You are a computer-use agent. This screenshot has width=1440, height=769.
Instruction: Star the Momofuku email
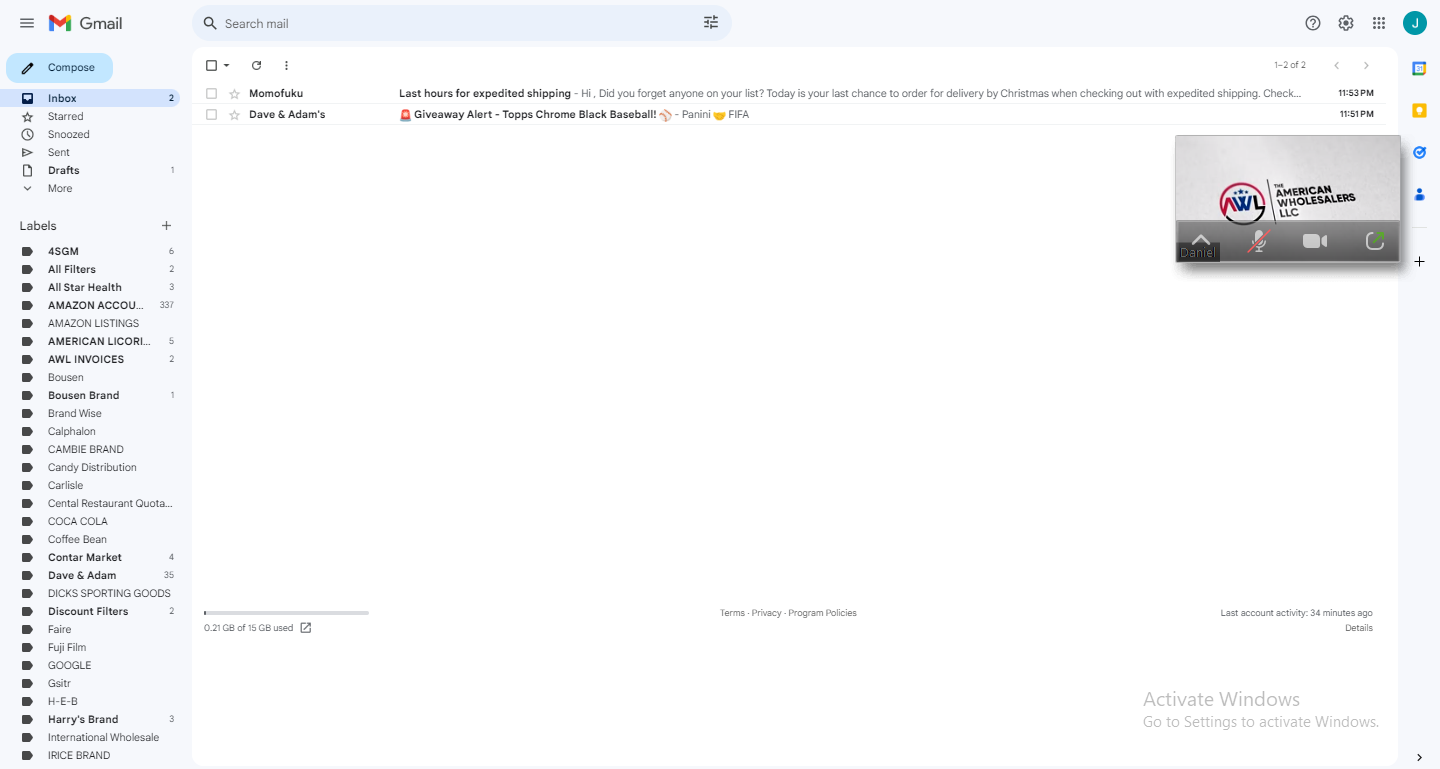[x=234, y=93]
